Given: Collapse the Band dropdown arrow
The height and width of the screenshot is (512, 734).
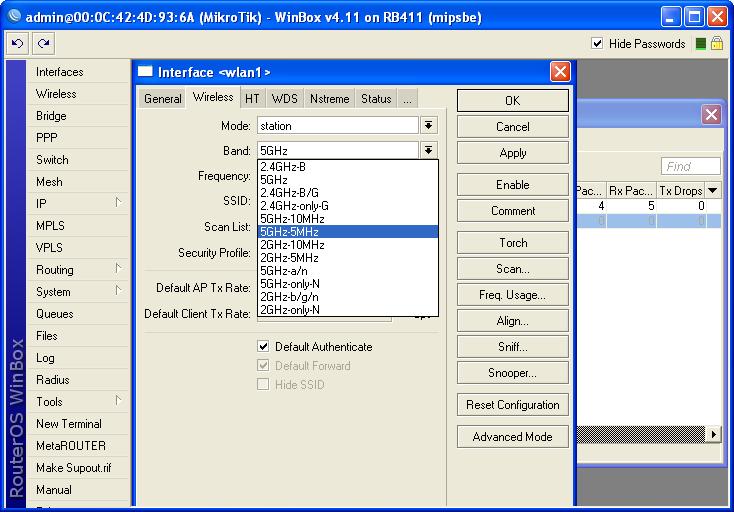Looking at the screenshot, I should [428, 150].
